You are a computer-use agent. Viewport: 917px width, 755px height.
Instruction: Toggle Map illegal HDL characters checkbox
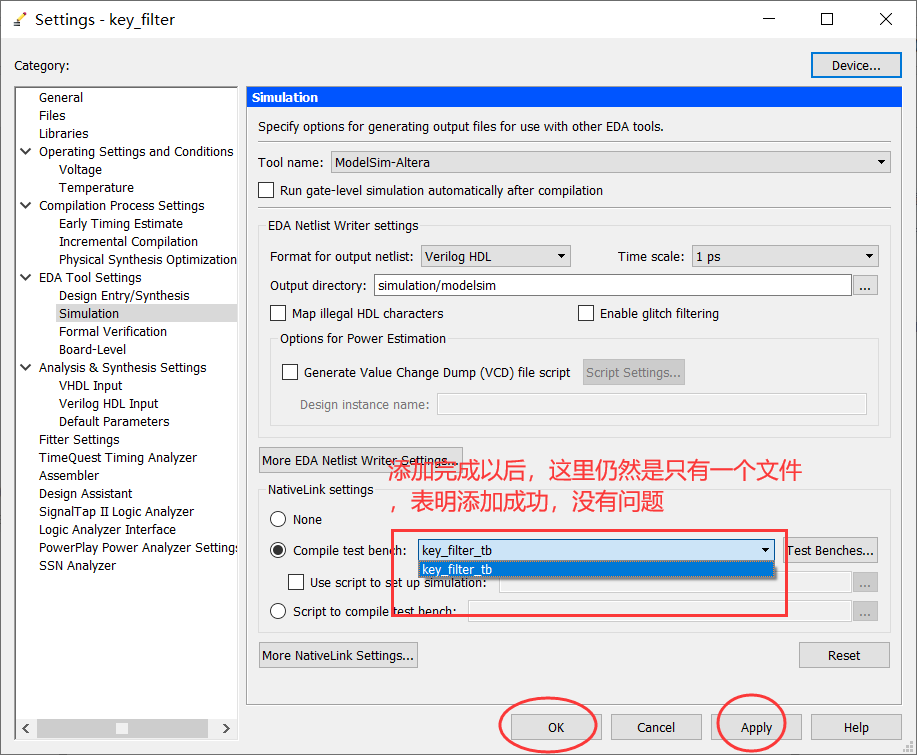(x=278, y=313)
